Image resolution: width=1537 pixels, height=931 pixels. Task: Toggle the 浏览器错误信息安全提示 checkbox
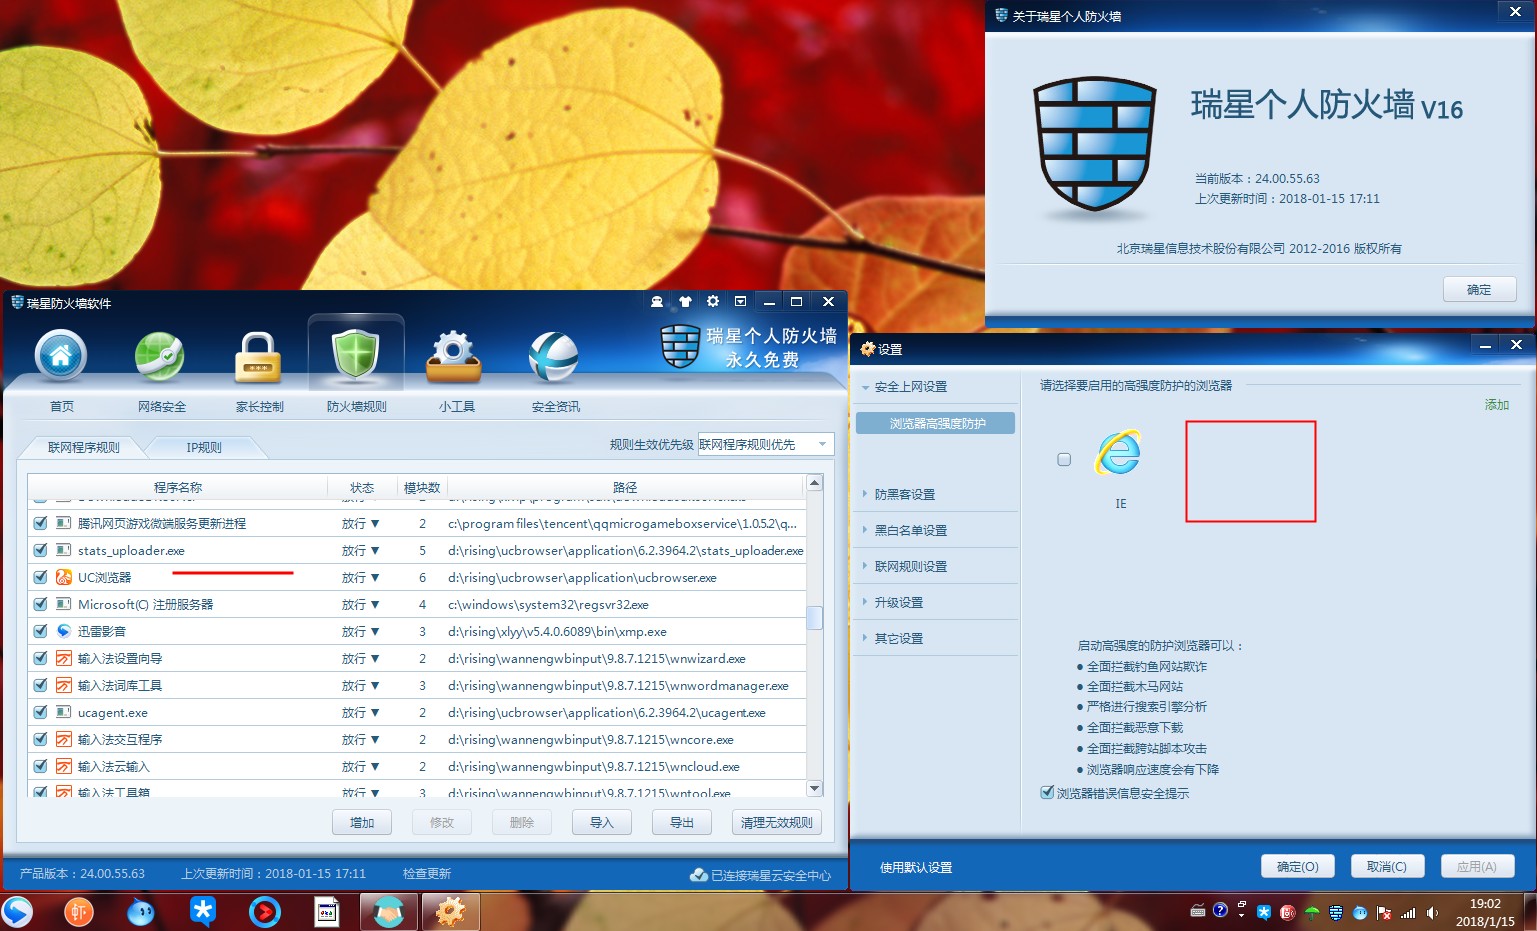1047,793
